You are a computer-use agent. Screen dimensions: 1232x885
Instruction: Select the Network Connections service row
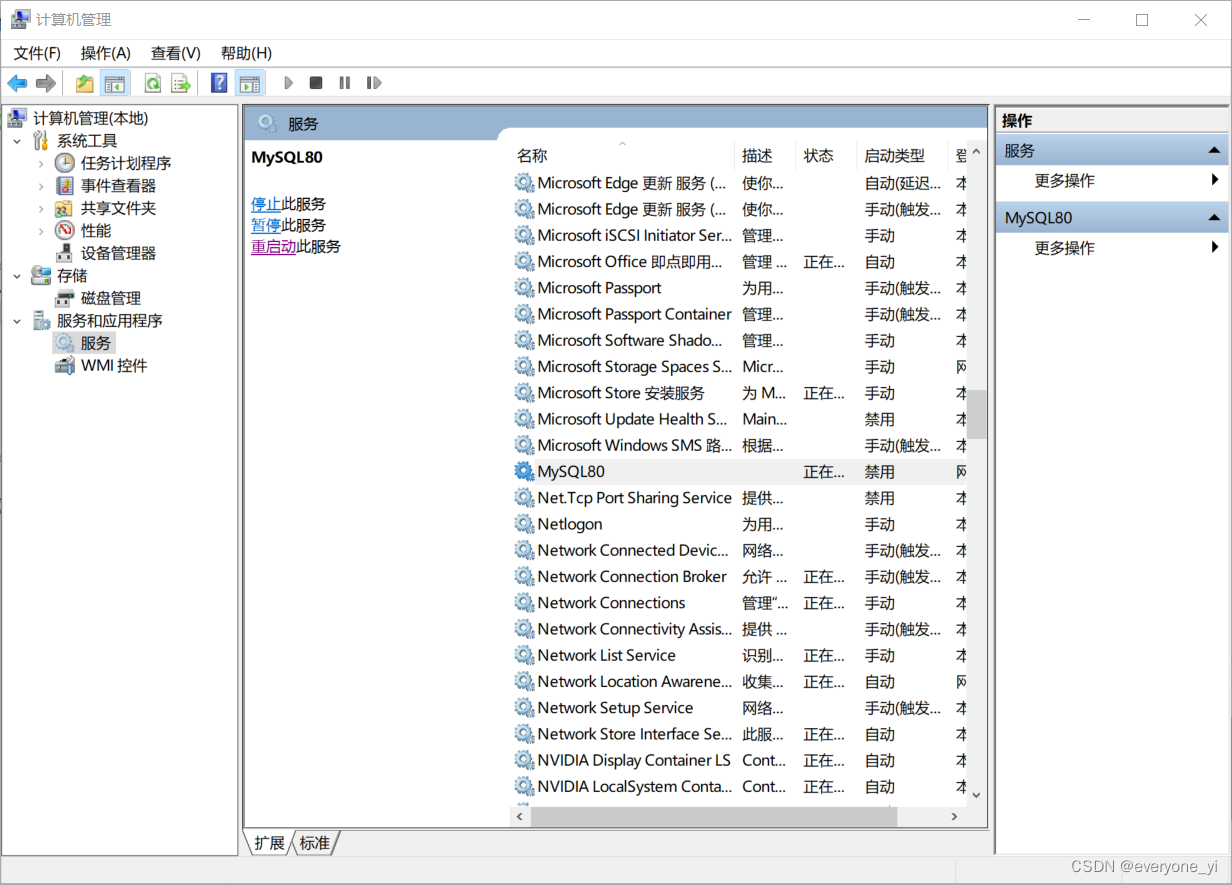pos(739,603)
